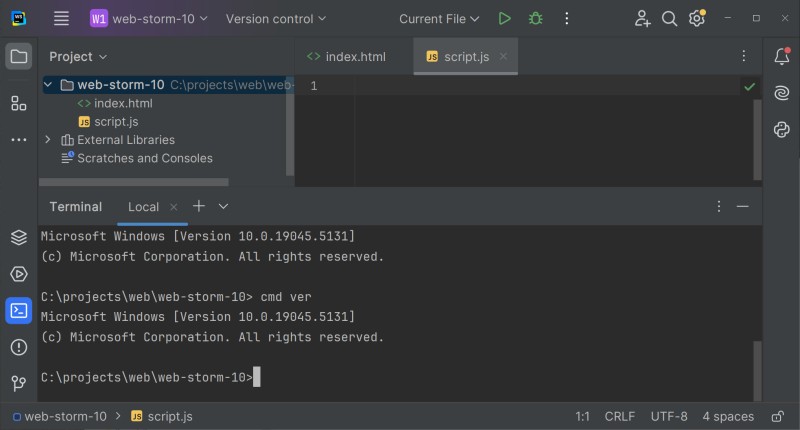The width and height of the screenshot is (800, 430).
Task: Click the green Run button
Action: coord(505,19)
